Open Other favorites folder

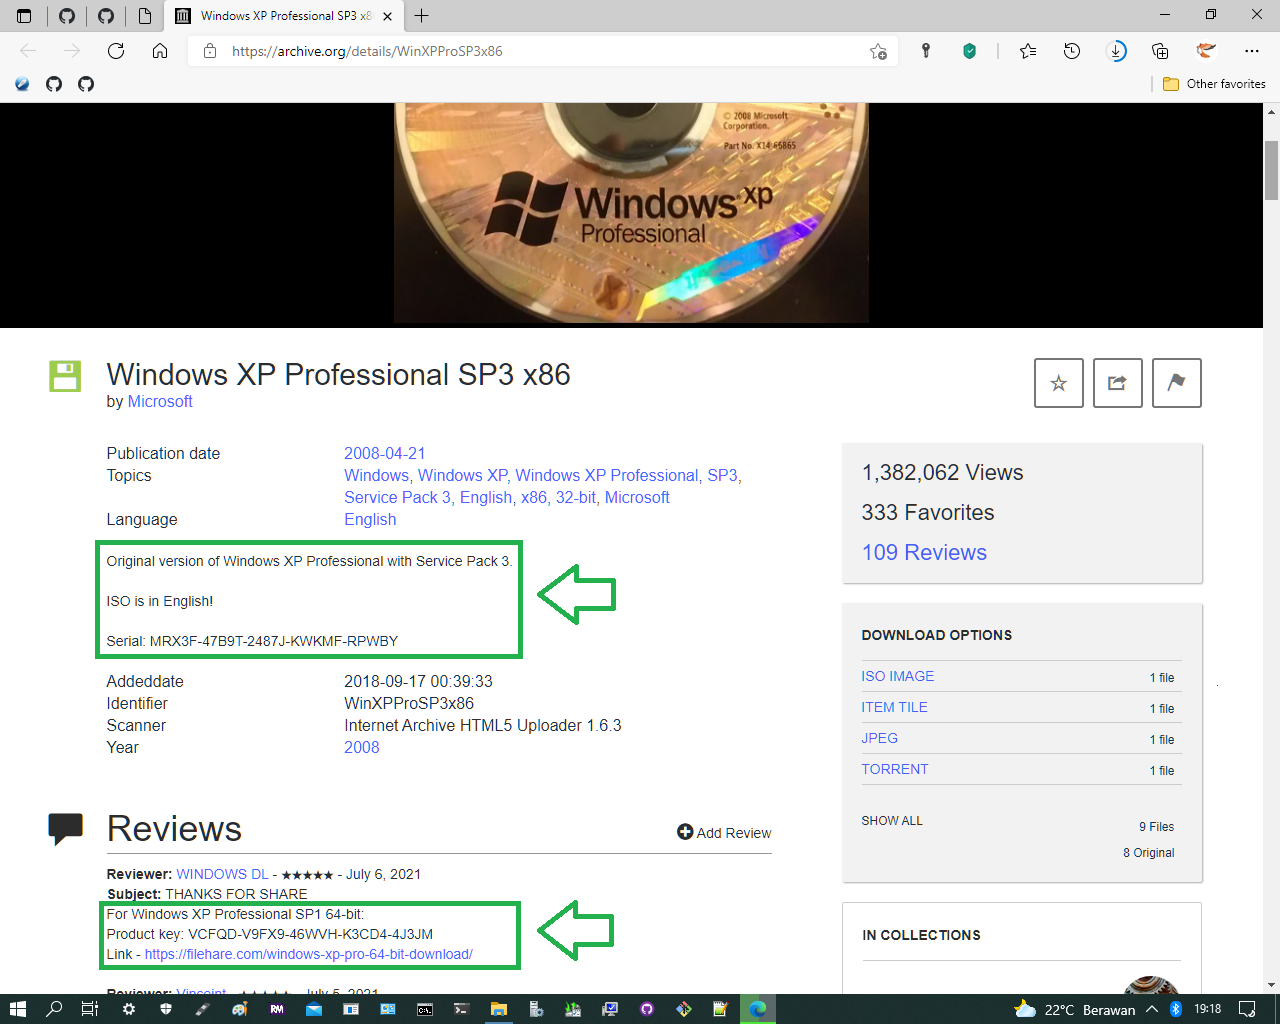click(1214, 84)
